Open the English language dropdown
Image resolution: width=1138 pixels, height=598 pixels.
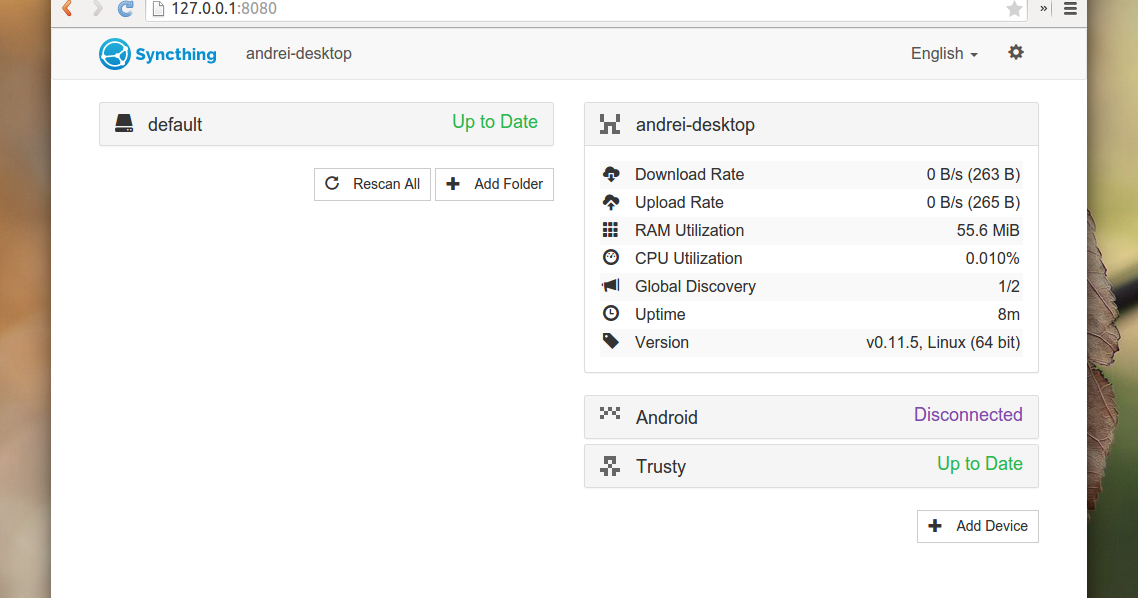pyautogui.click(x=941, y=53)
